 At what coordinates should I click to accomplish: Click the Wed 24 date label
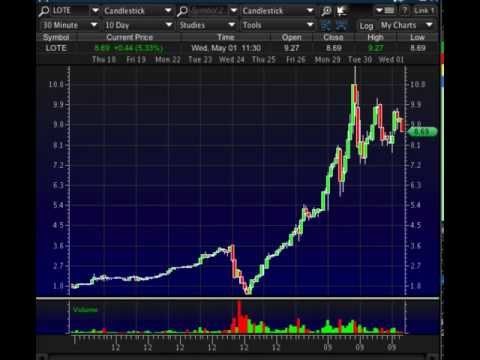tap(232, 60)
